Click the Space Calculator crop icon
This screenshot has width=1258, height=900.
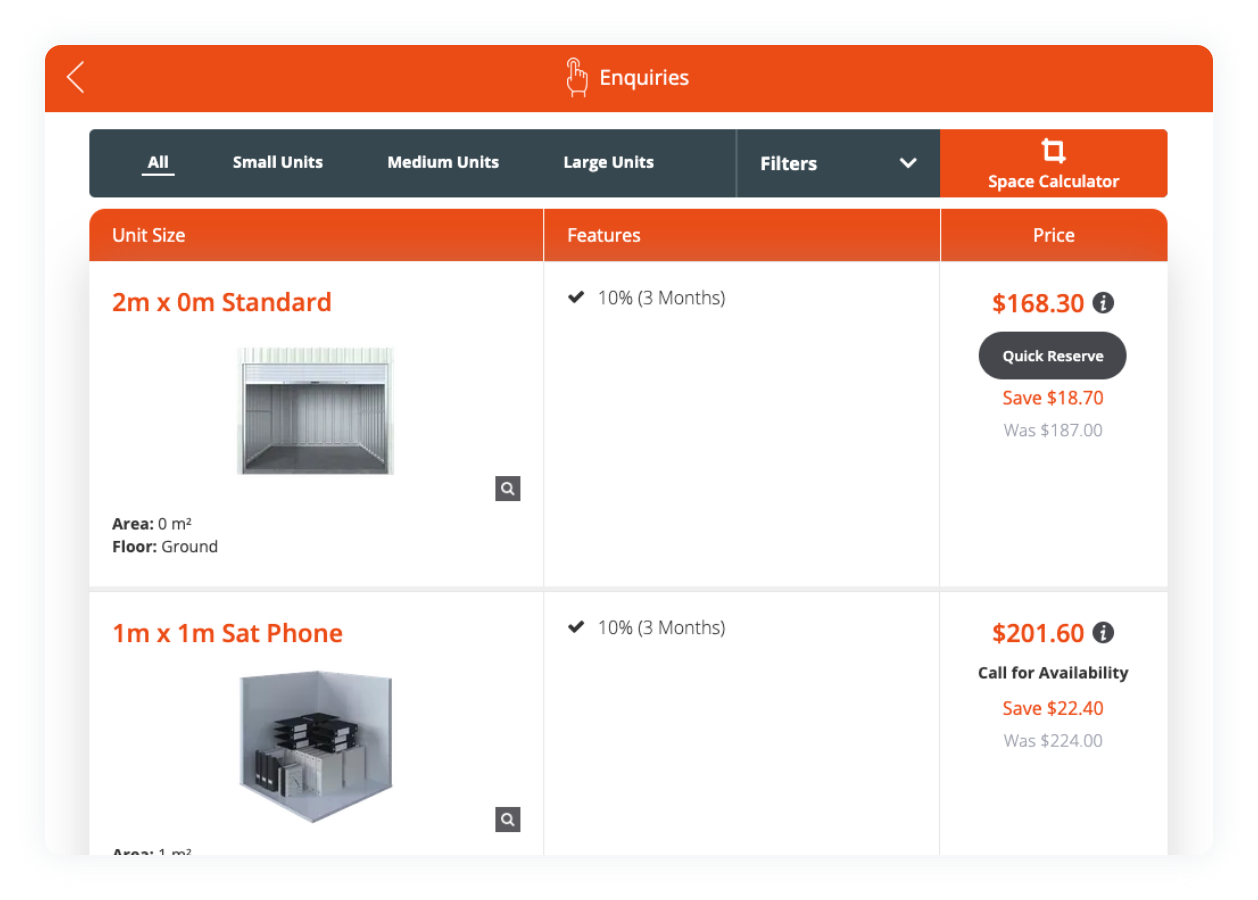(1053, 151)
